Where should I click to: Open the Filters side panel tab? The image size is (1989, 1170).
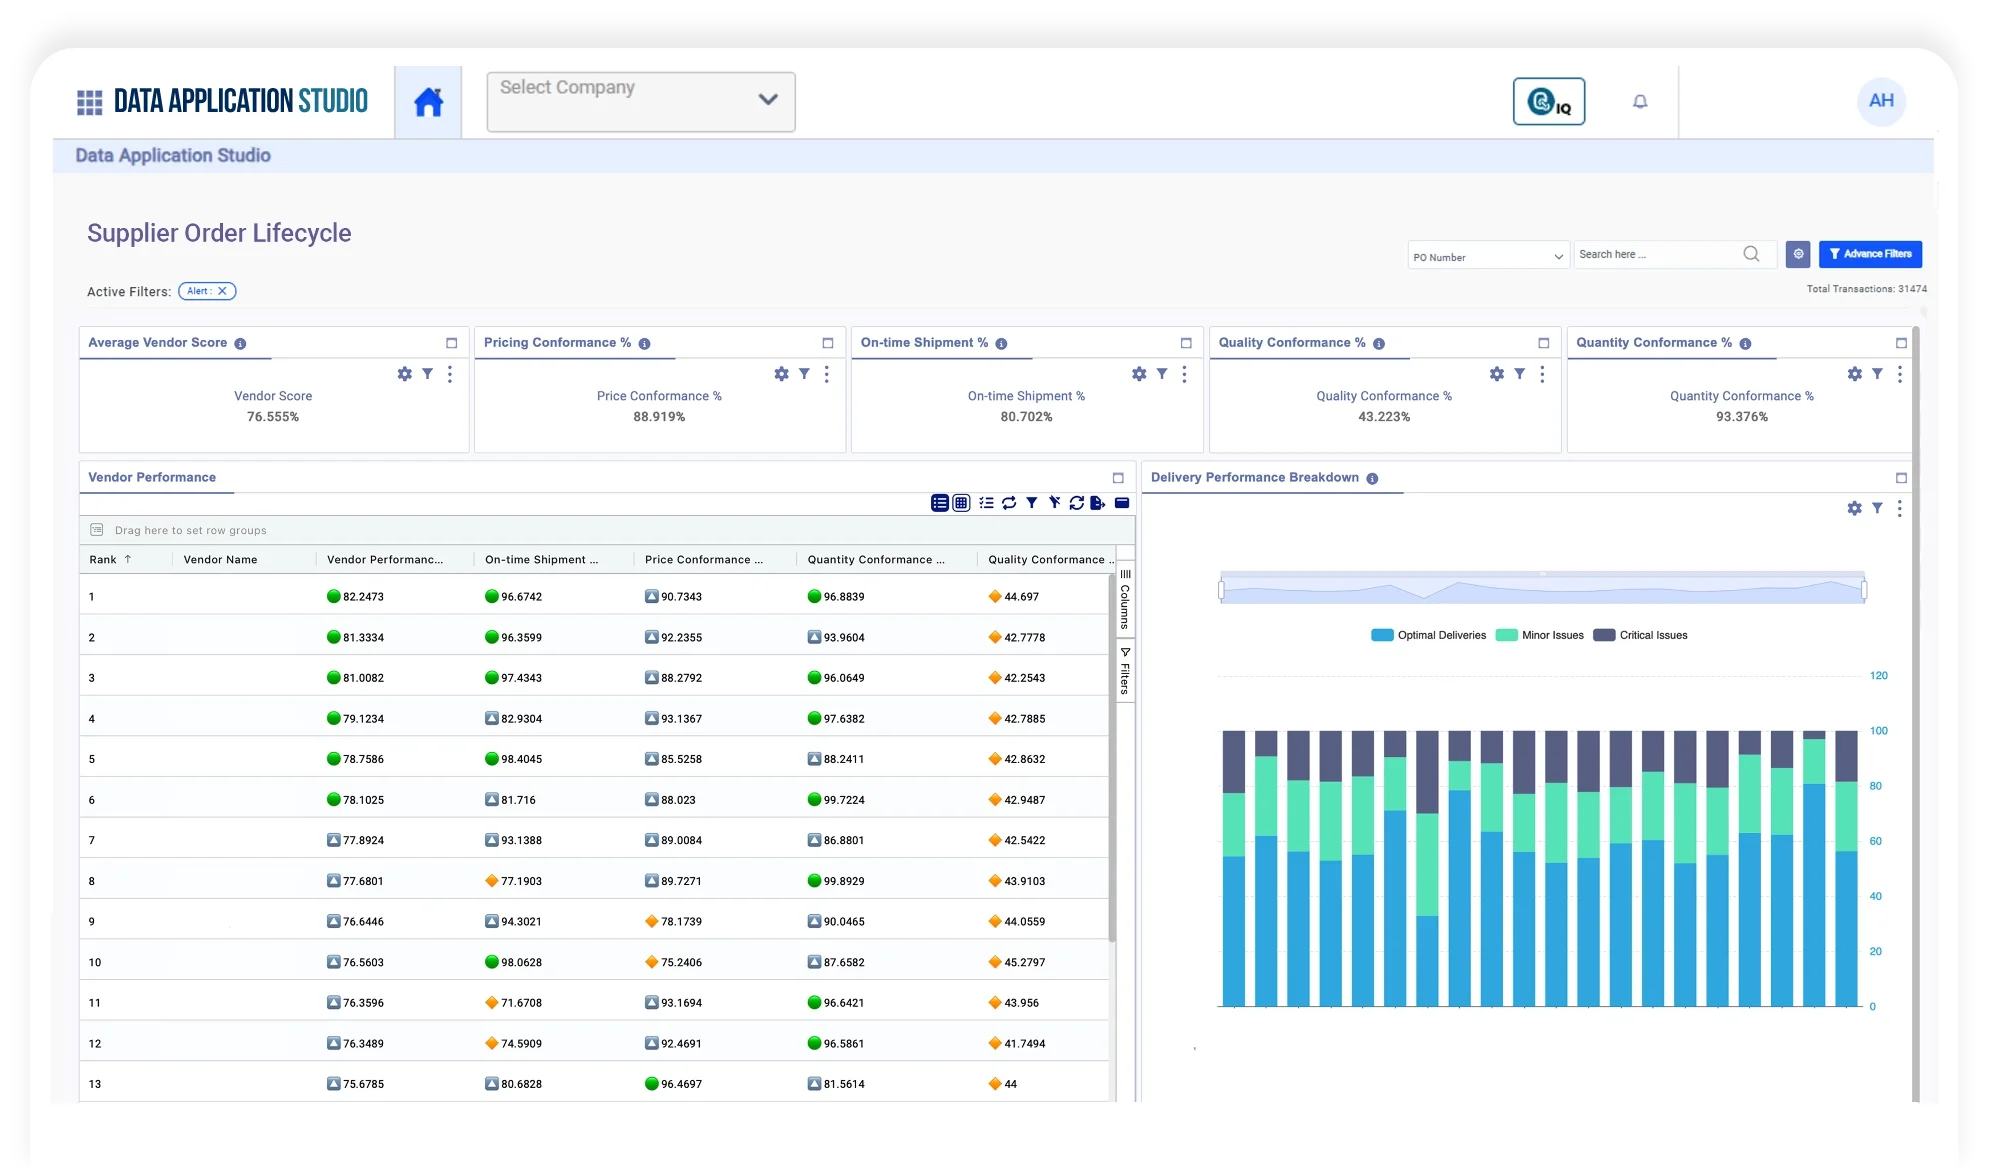click(x=1125, y=672)
